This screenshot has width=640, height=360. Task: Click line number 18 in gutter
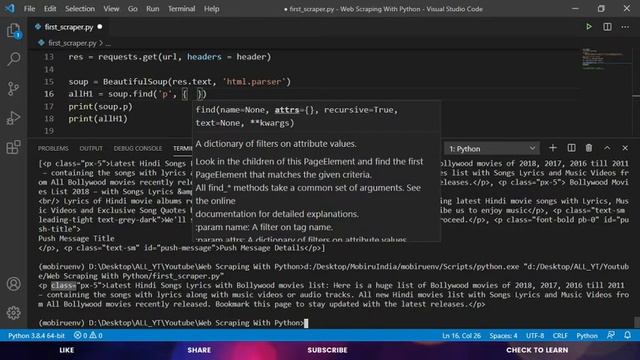coord(49,119)
